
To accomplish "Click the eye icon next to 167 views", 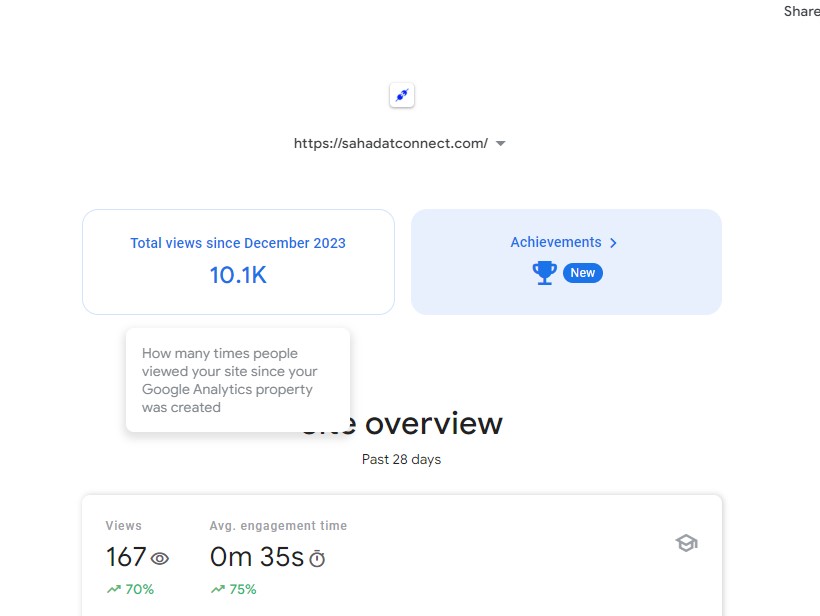I will pyautogui.click(x=160, y=559).
